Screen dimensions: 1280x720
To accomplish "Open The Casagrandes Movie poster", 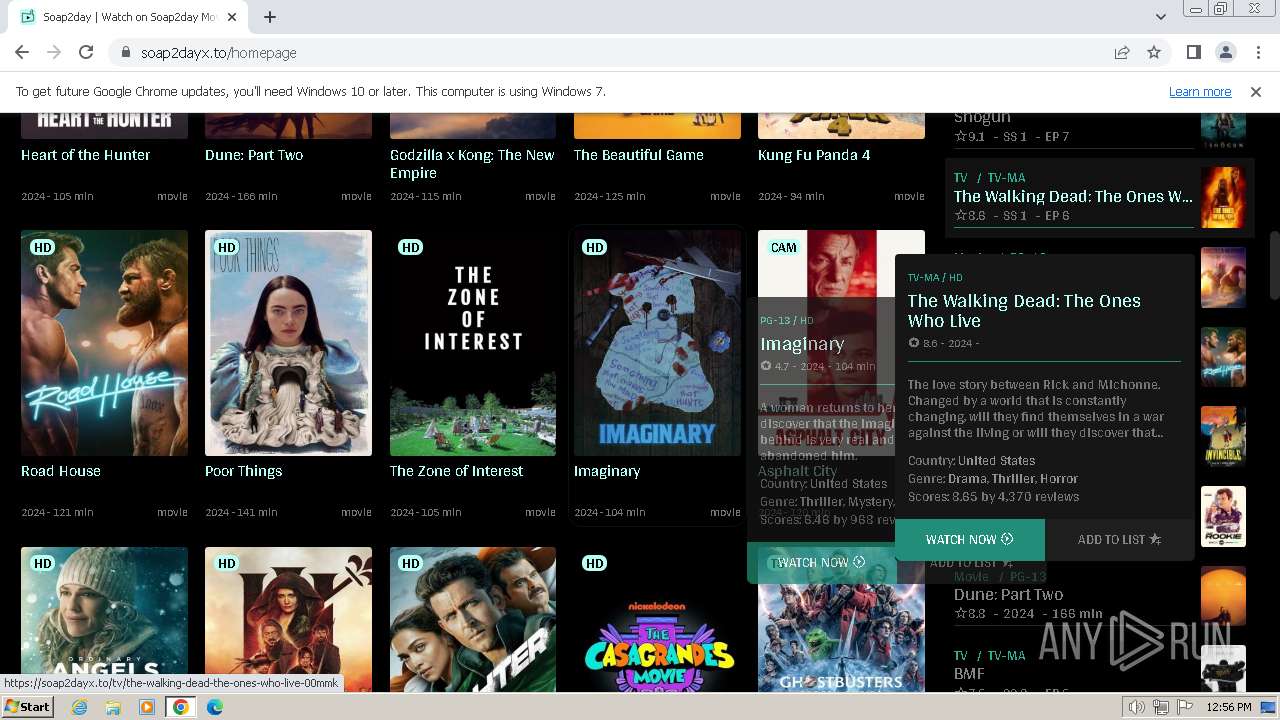I will coord(657,619).
